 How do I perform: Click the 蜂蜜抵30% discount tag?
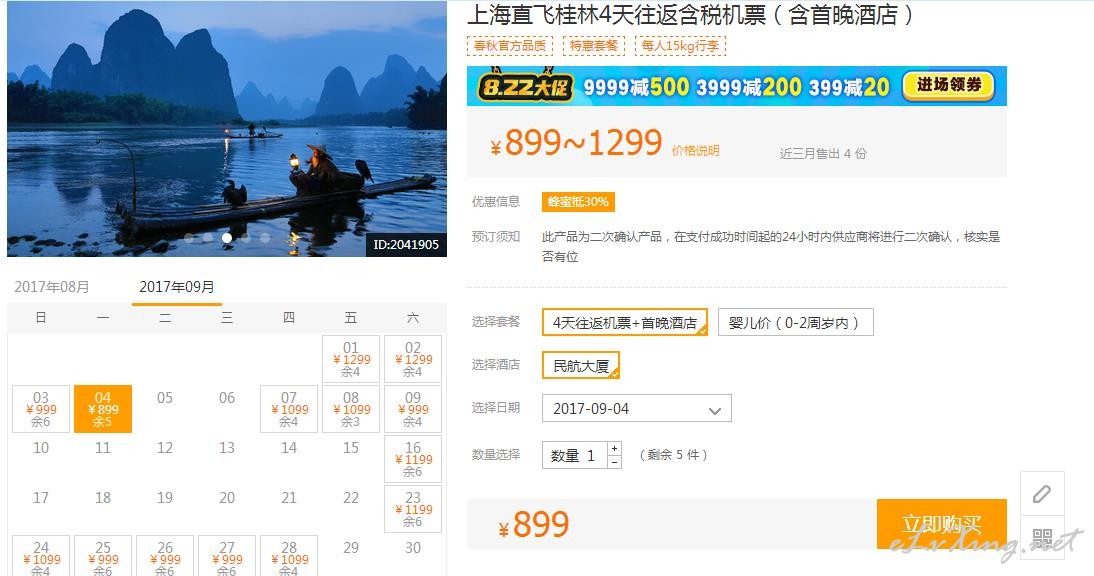(x=578, y=202)
